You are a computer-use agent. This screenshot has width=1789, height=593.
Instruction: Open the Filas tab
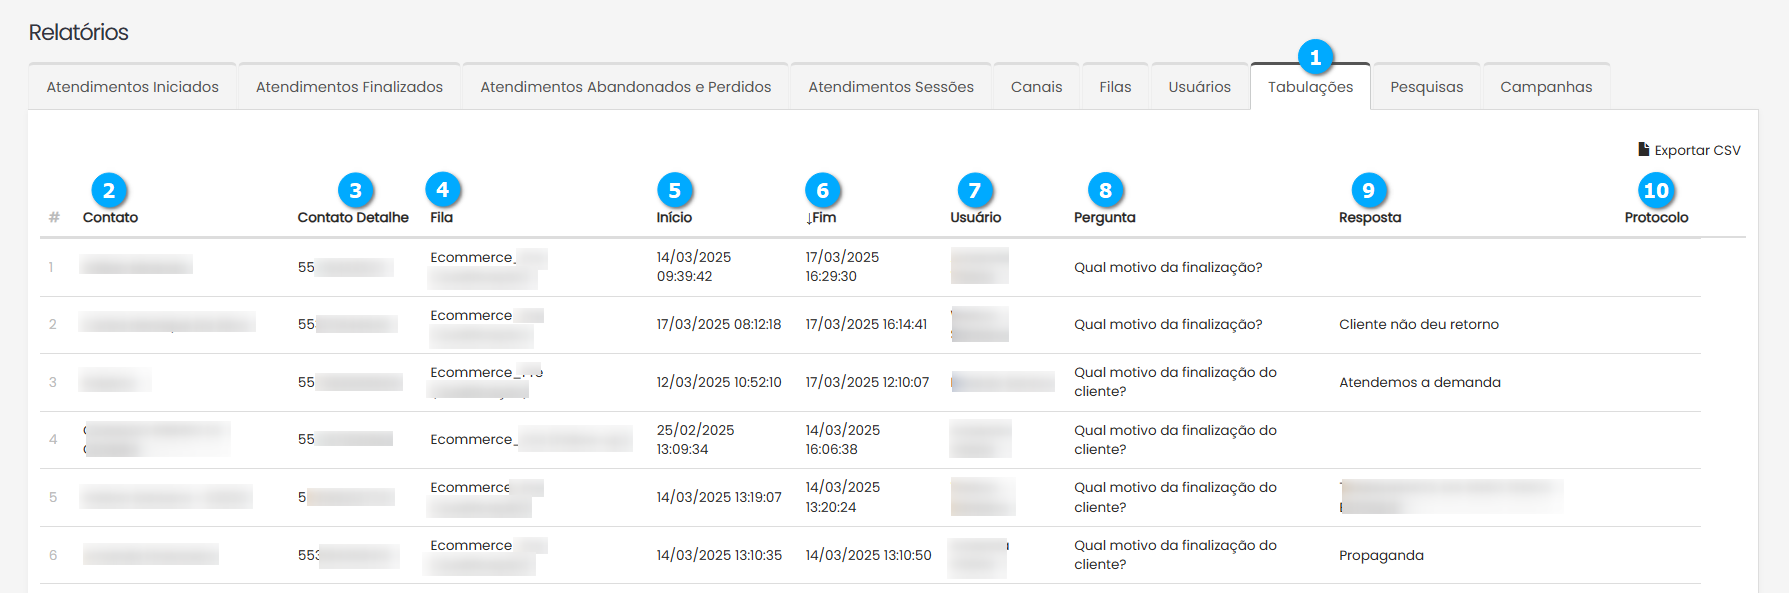(x=1115, y=87)
